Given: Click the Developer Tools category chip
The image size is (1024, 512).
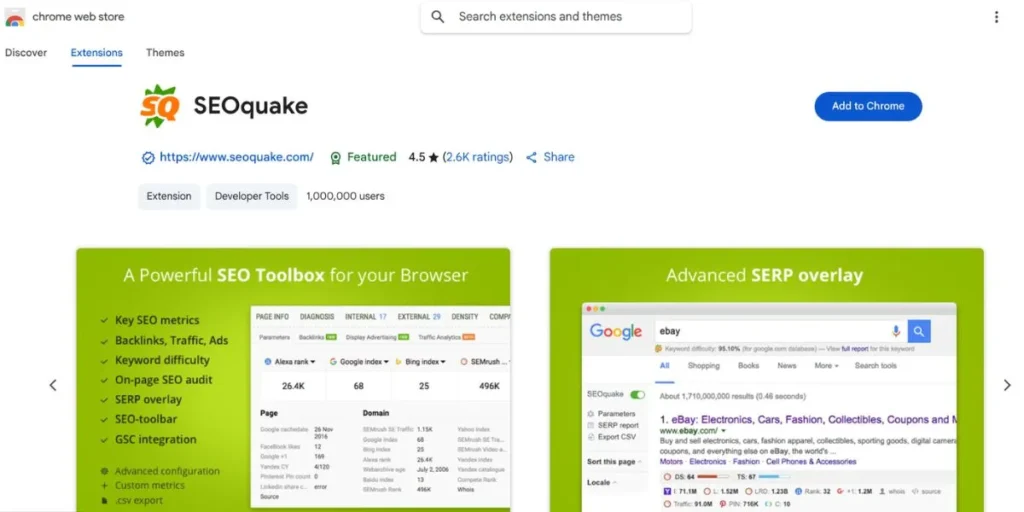Looking at the screenshot, I should [x=252, y=196].
